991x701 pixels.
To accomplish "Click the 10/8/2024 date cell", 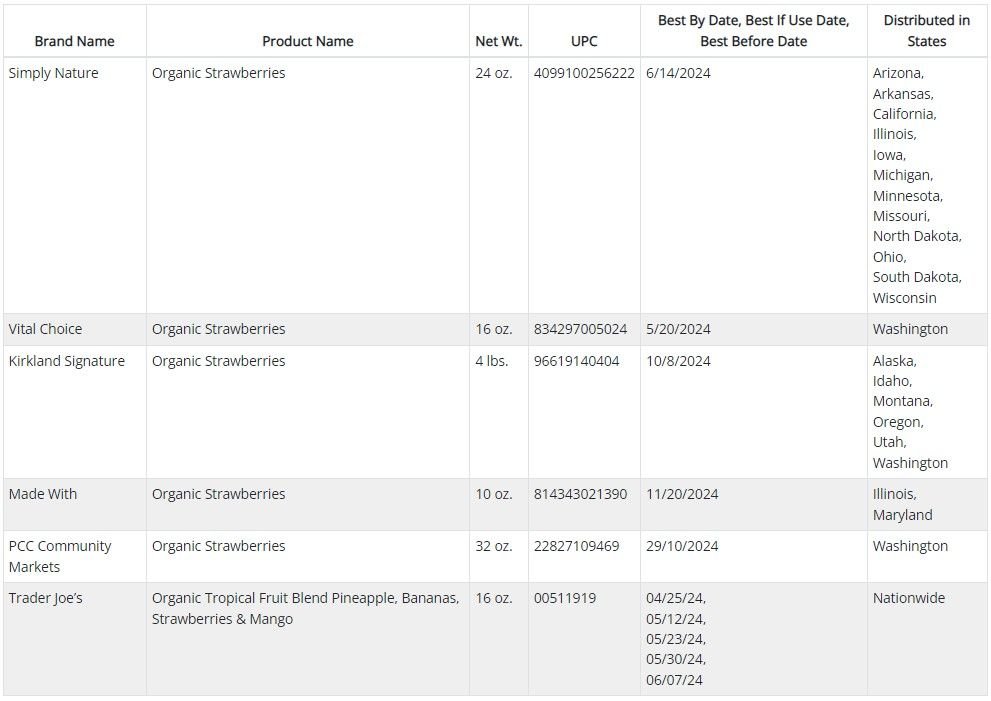I will (678, 361).
